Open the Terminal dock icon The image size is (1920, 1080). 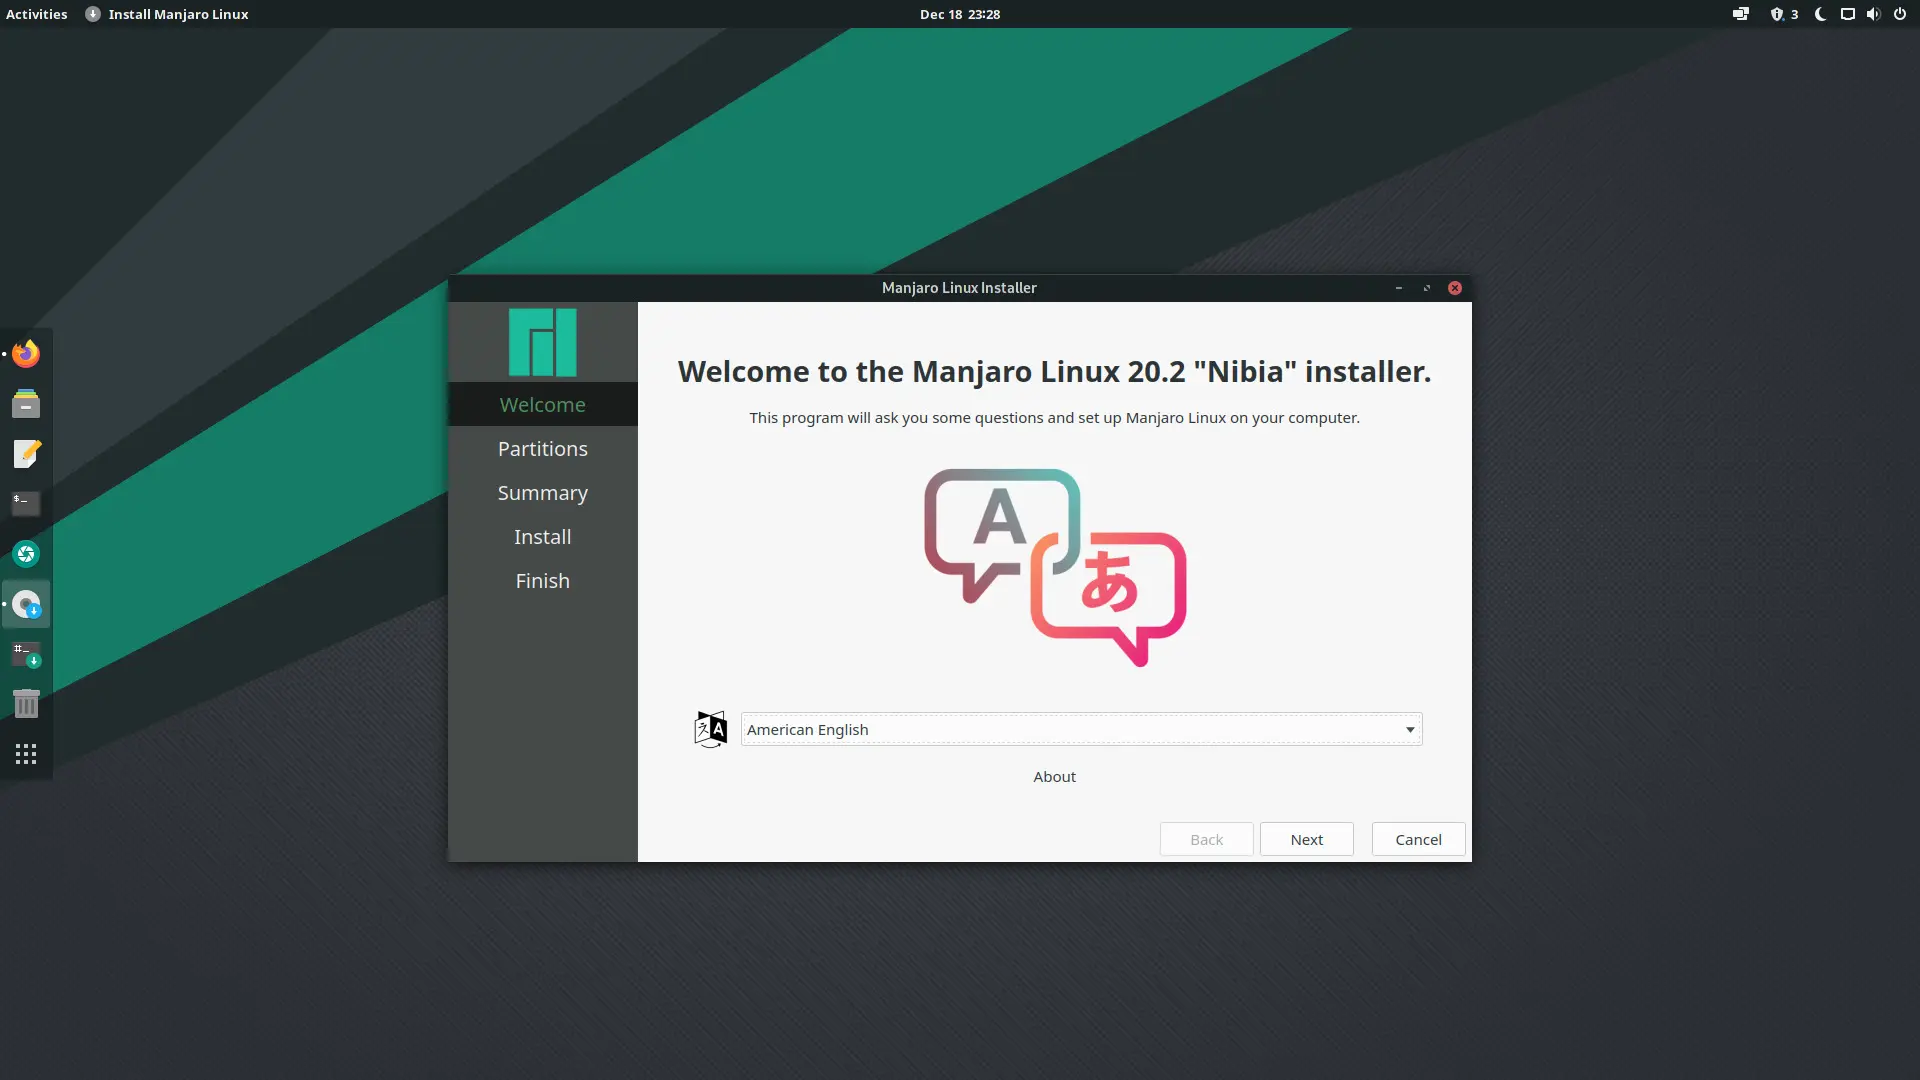point(26,504)
